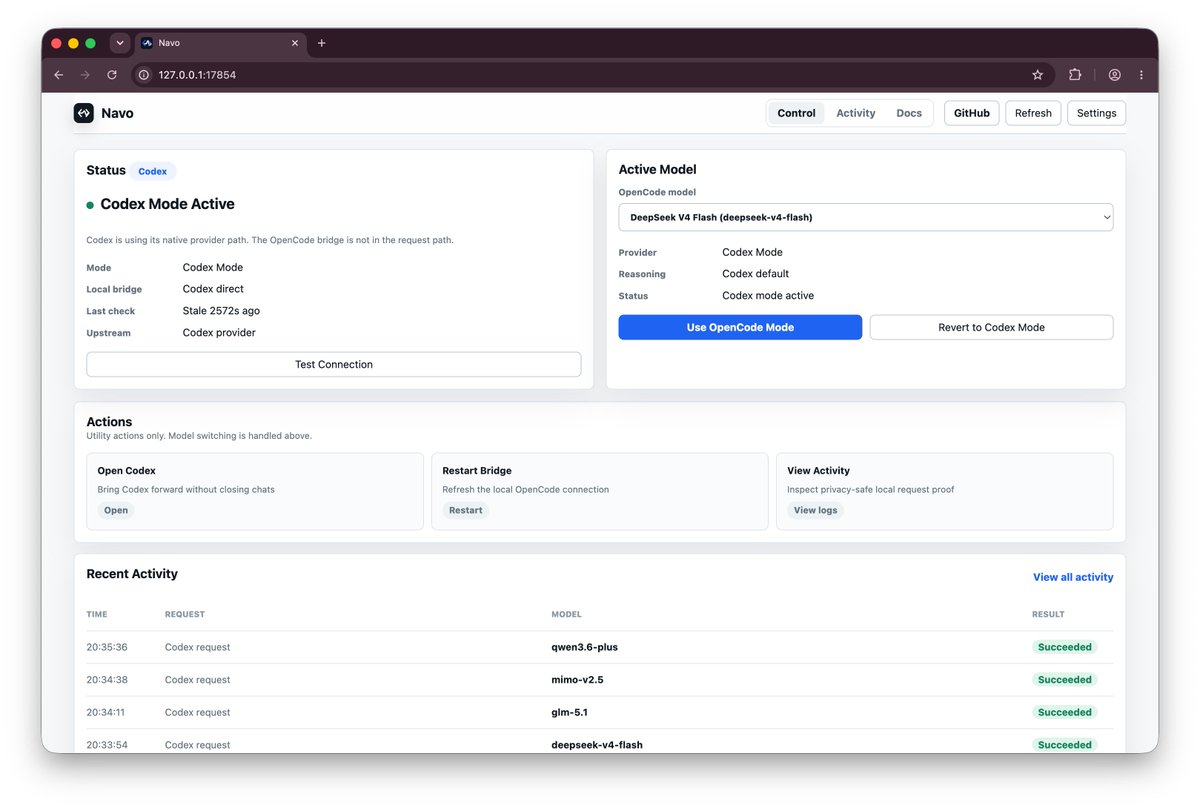Click the 20:34:38 time cell

point(107,680)
